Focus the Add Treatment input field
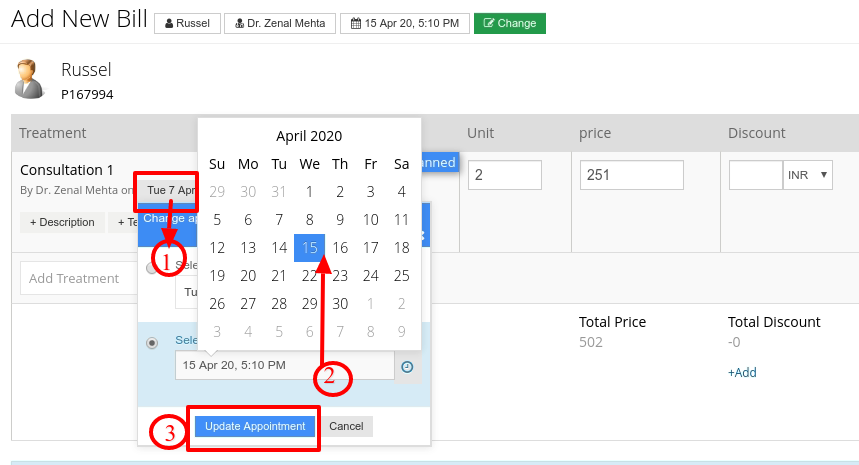The width and height of the screenshot is (859, 465). pos(78,278)
